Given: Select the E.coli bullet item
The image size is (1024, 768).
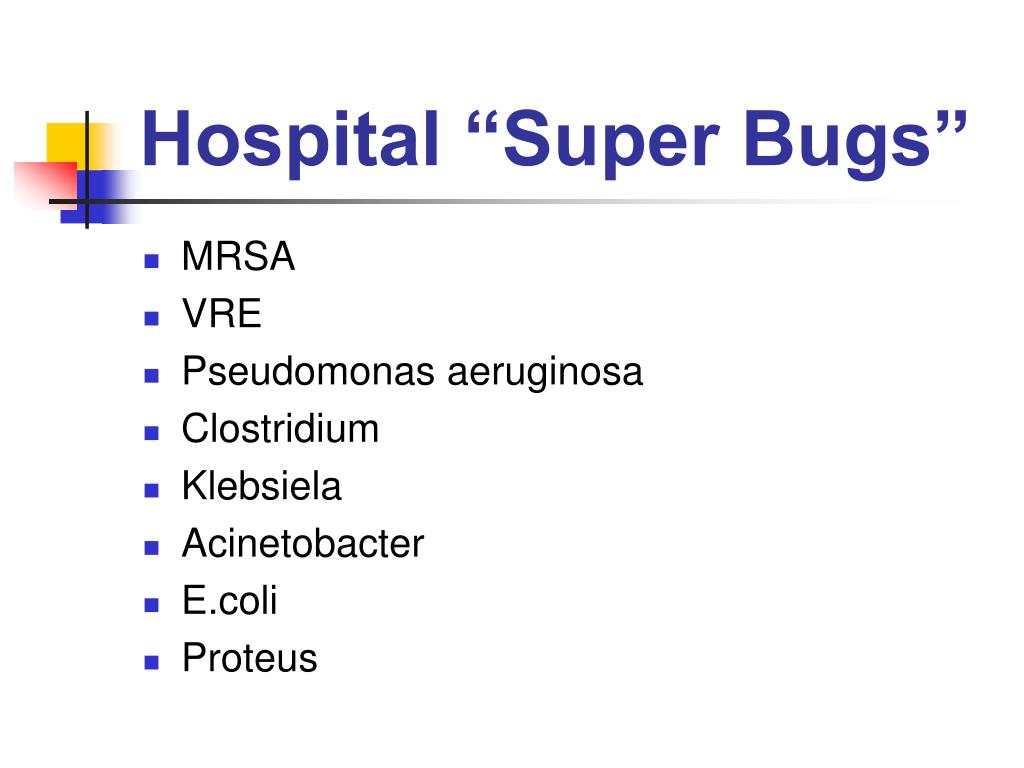Looking at the screenshot, I should tap(230, 601).
